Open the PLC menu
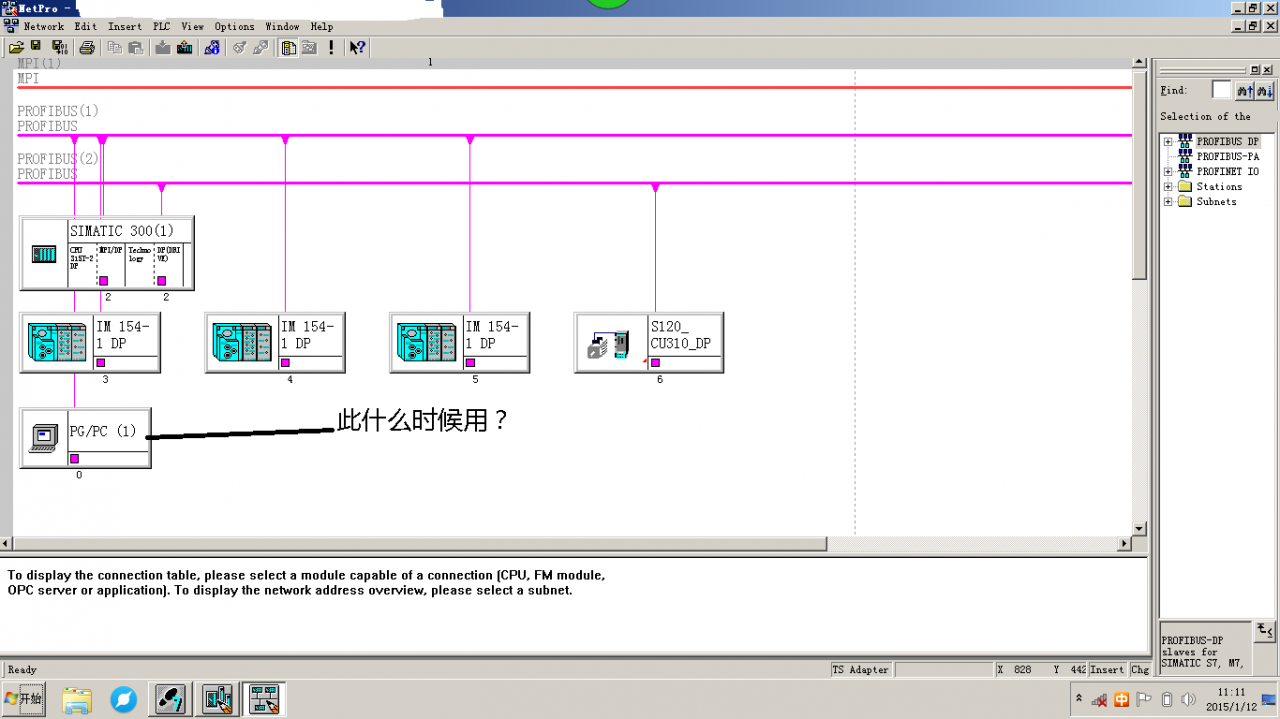This screenshot has width=1280, height=719. click(x=162, y=27)
